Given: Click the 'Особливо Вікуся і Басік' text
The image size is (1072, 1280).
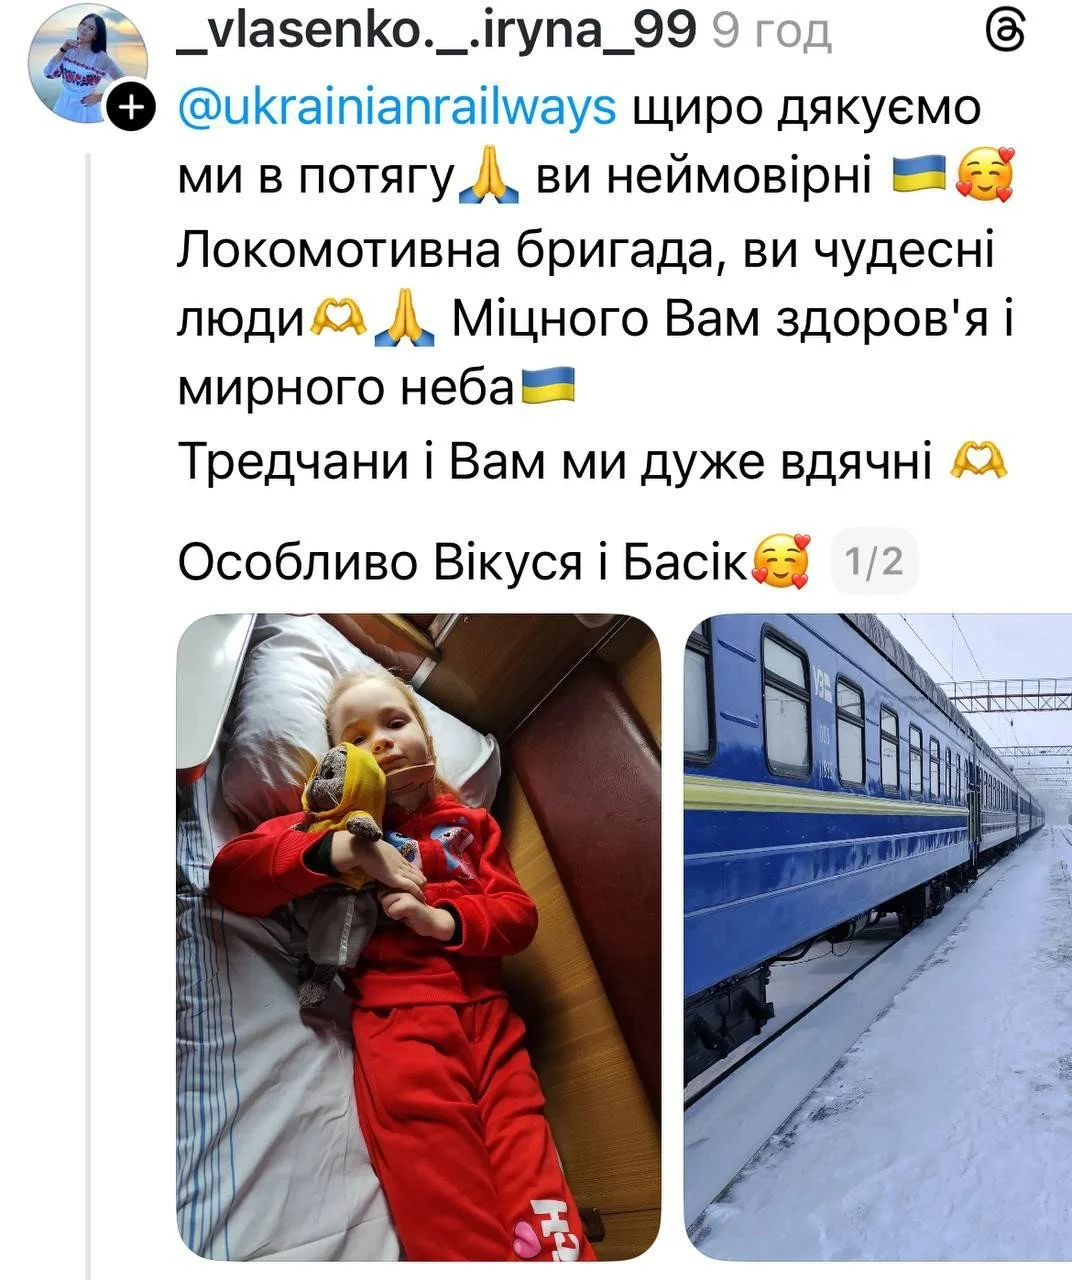Looking at the screenshot, I should 463,563.
